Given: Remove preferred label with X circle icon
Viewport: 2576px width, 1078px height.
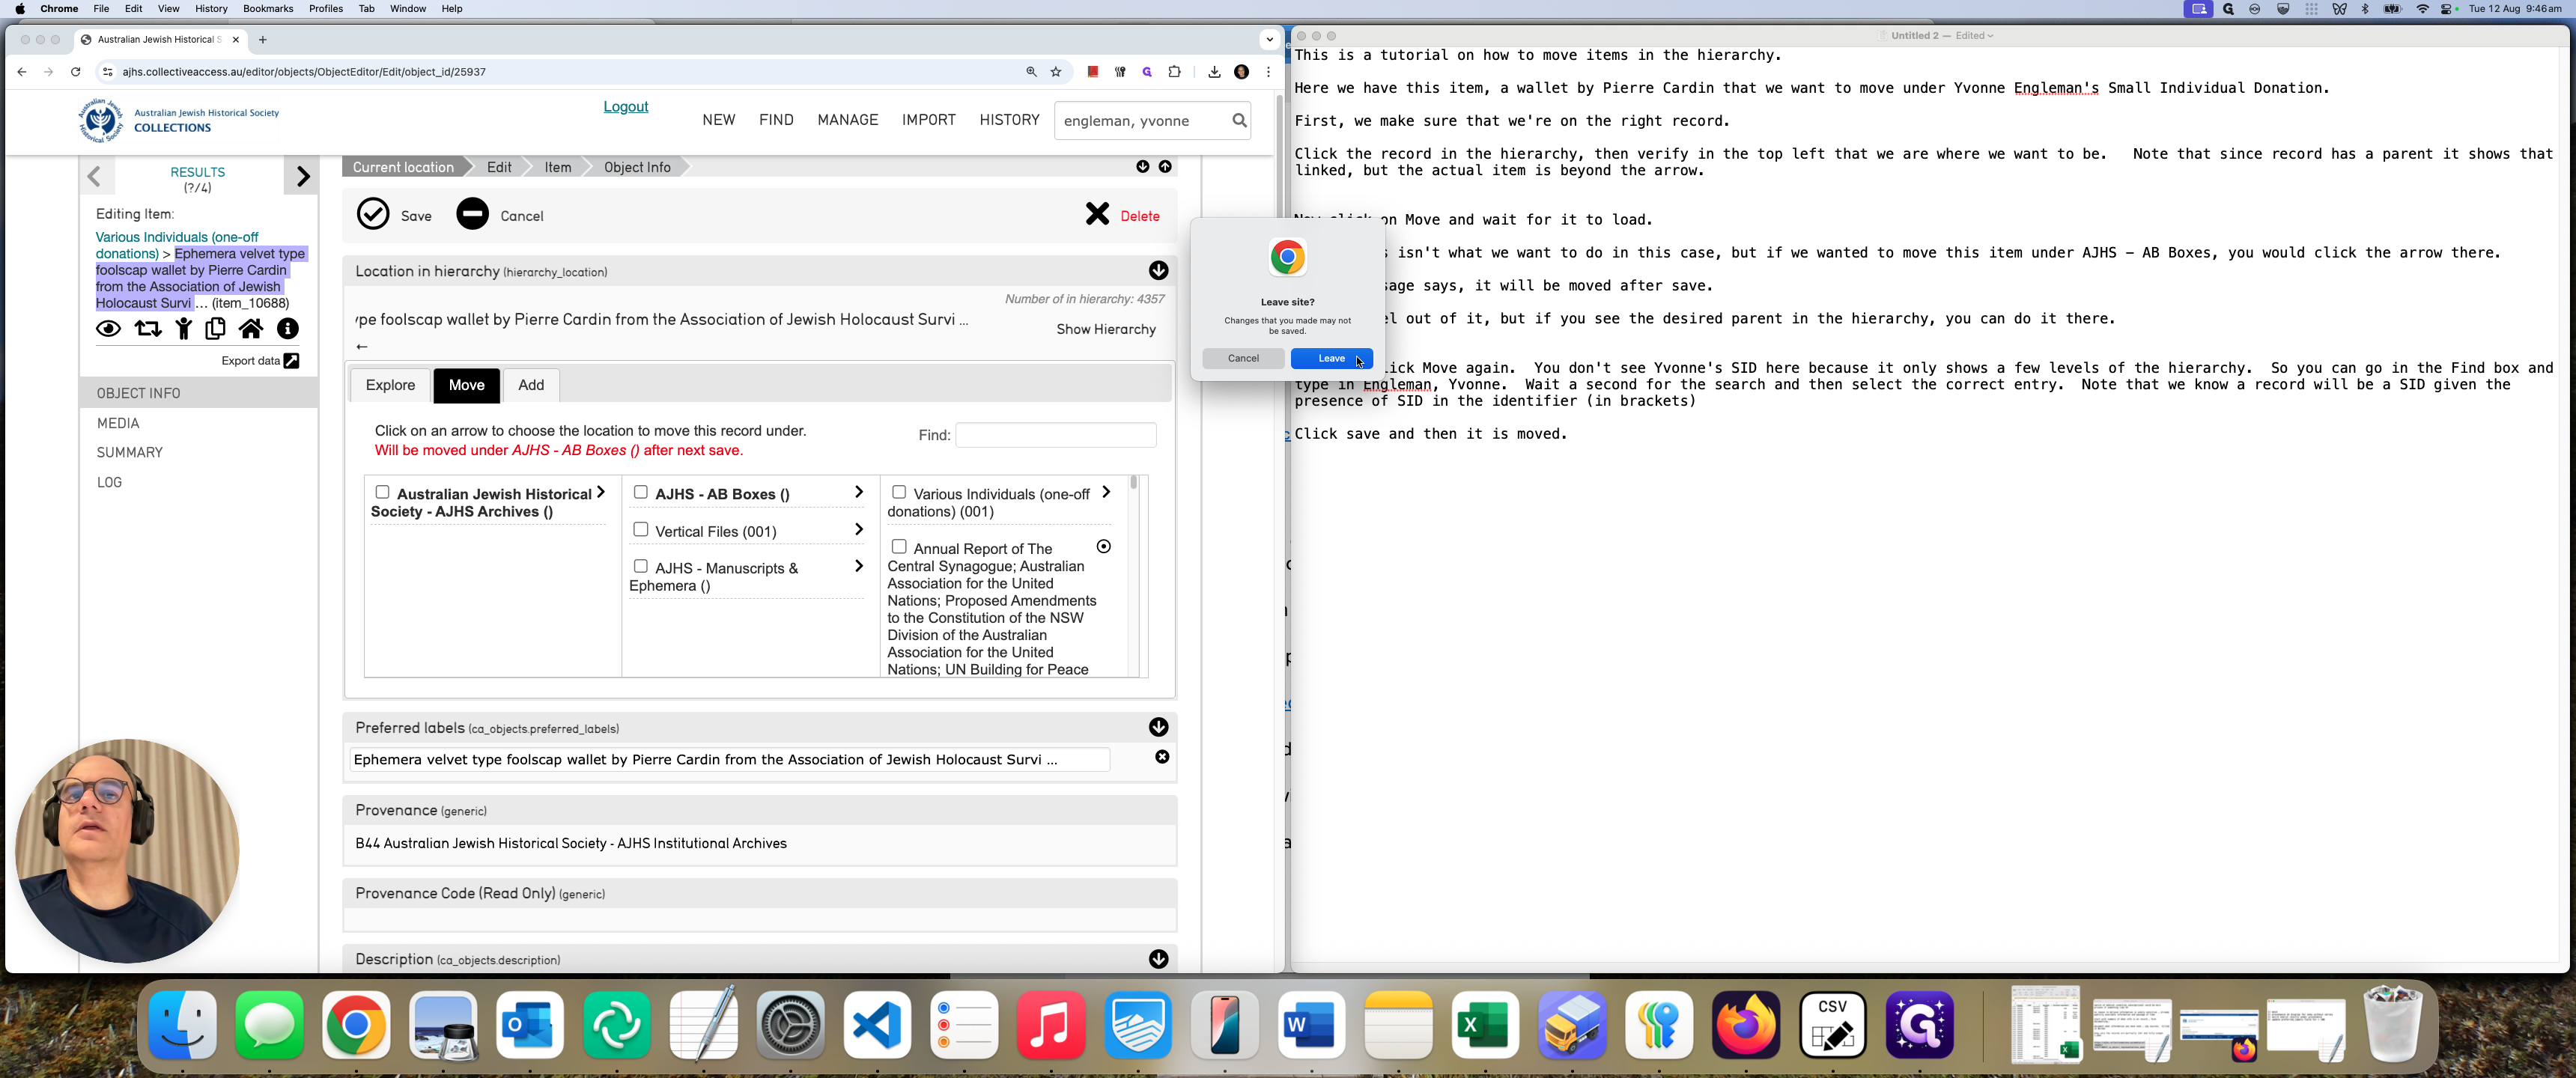Looking at the screenshot, I should pyautogui.click(x=1162, y=758).
